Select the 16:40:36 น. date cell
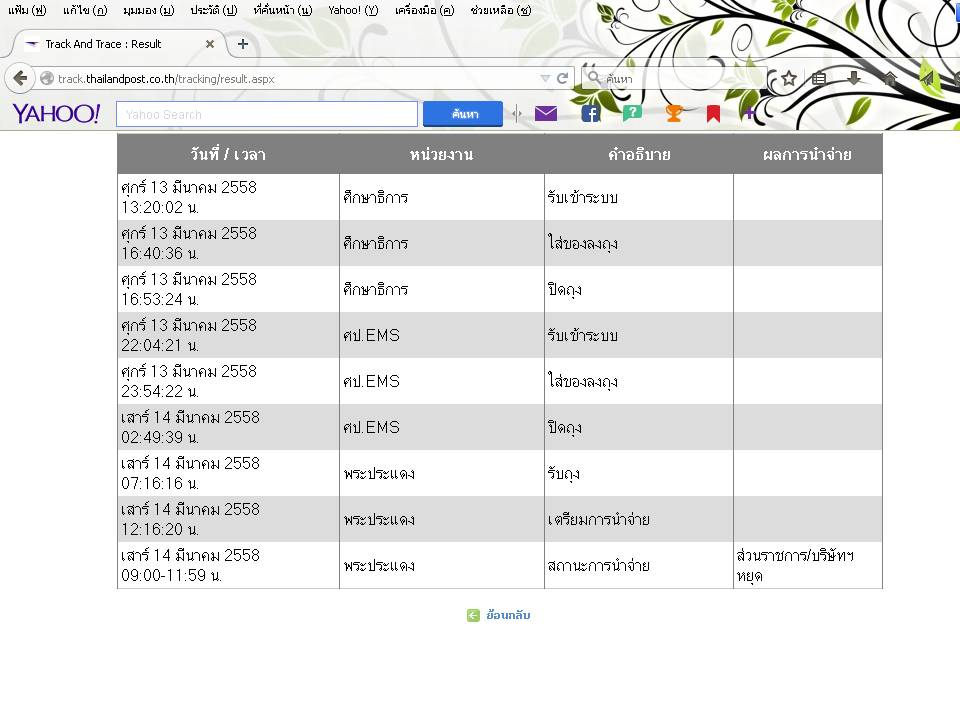 point(228,243)
